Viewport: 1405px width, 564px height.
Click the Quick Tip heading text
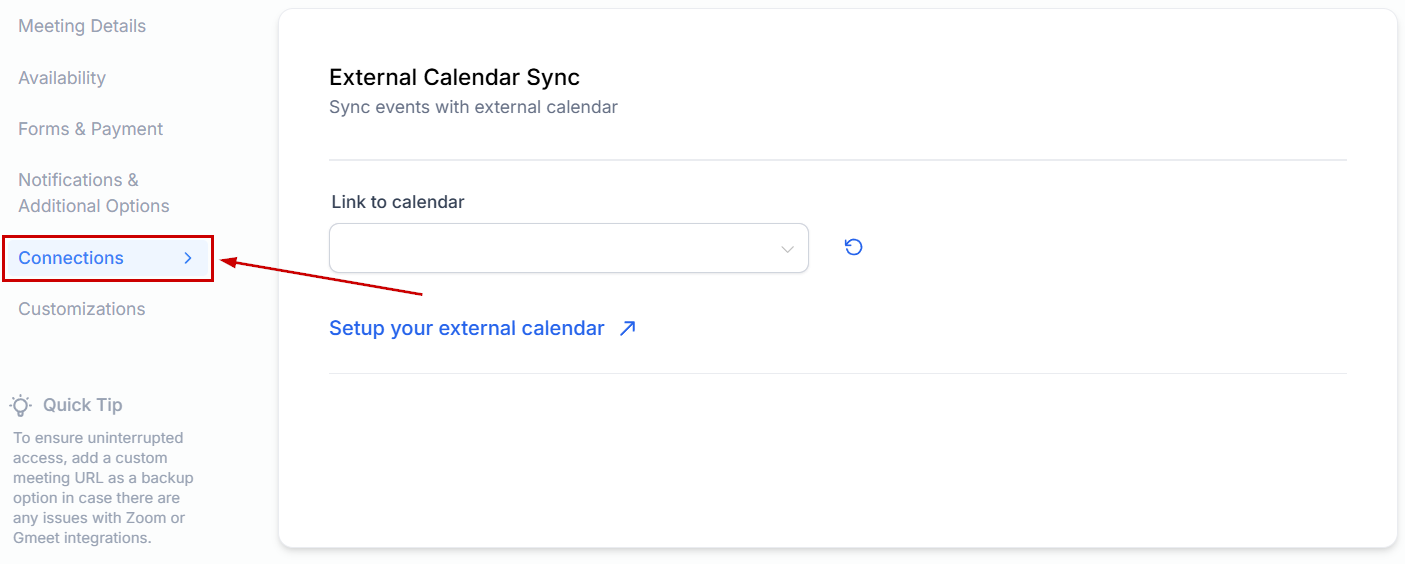[x=82, y=405]
